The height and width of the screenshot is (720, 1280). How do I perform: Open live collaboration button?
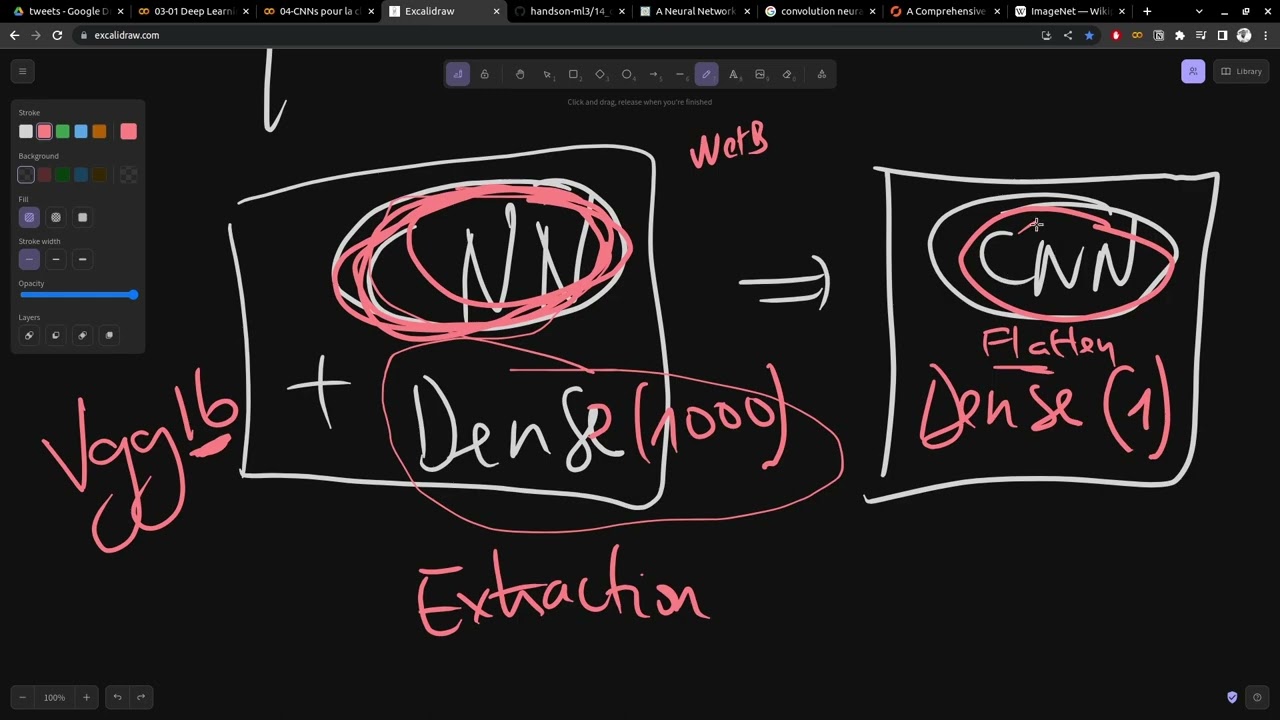[1193, 71]
